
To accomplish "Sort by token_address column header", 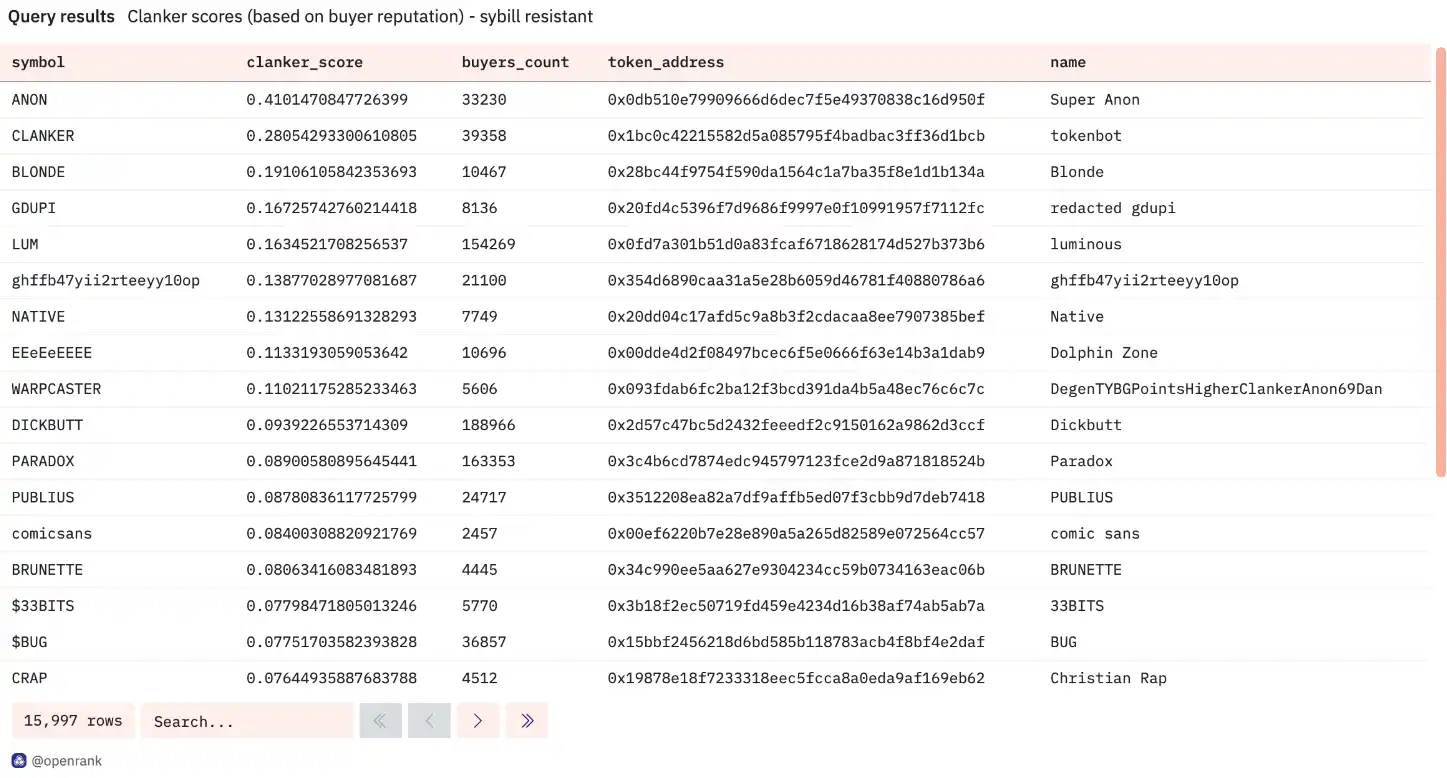I will (x=665, y=62).
